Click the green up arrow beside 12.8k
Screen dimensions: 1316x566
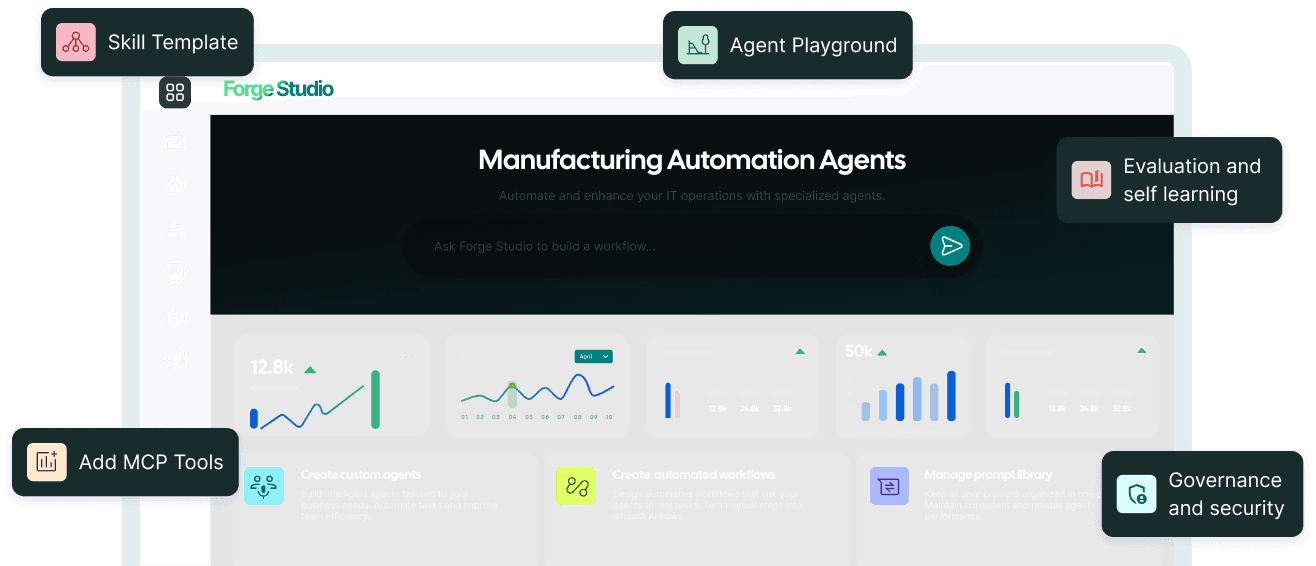310,370
